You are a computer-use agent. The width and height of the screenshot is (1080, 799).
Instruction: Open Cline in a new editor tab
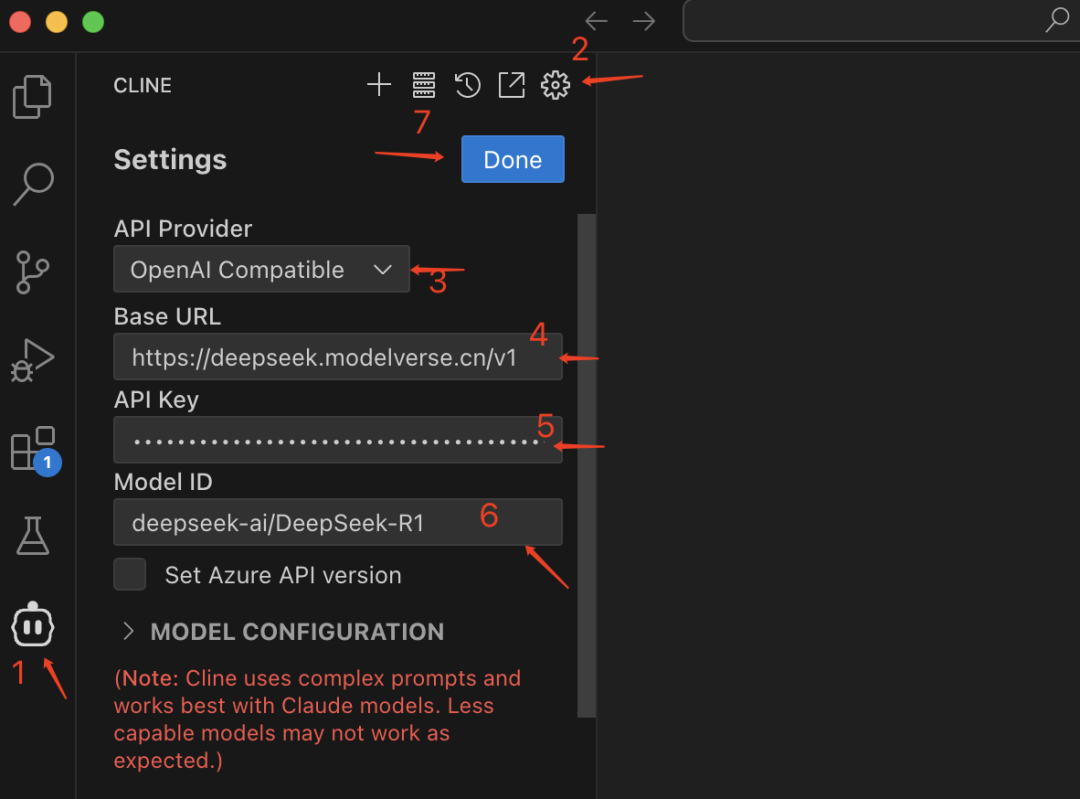pyautogui.click(x=511, y=85)
